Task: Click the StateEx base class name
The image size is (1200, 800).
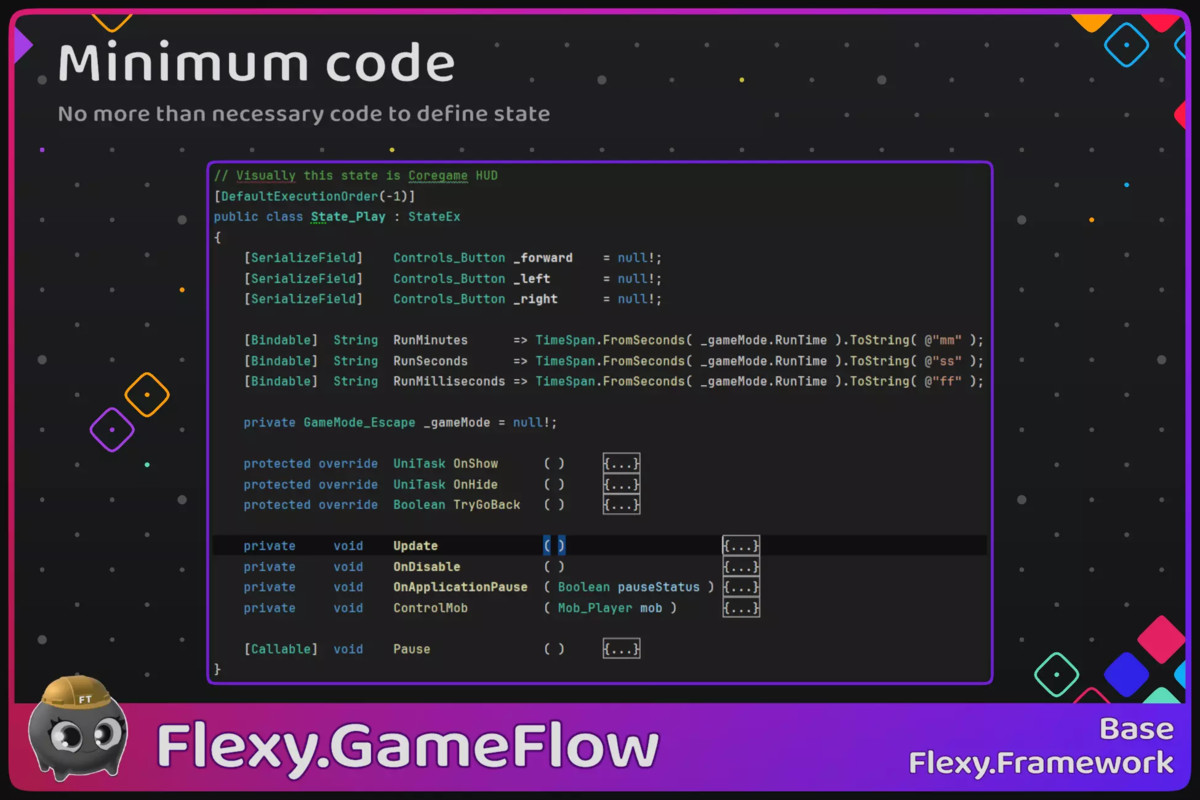Action: pos(434,217)
